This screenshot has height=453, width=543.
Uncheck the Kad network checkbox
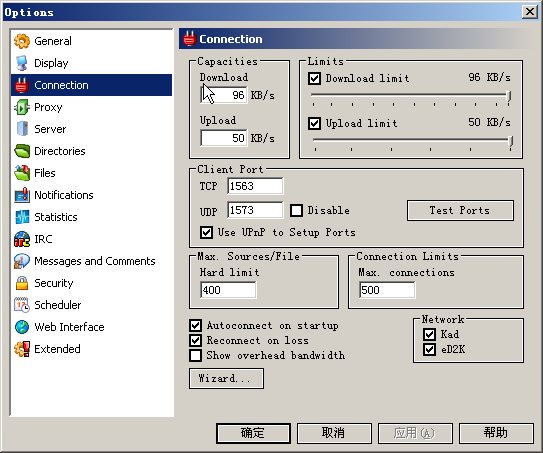(429, 335)
